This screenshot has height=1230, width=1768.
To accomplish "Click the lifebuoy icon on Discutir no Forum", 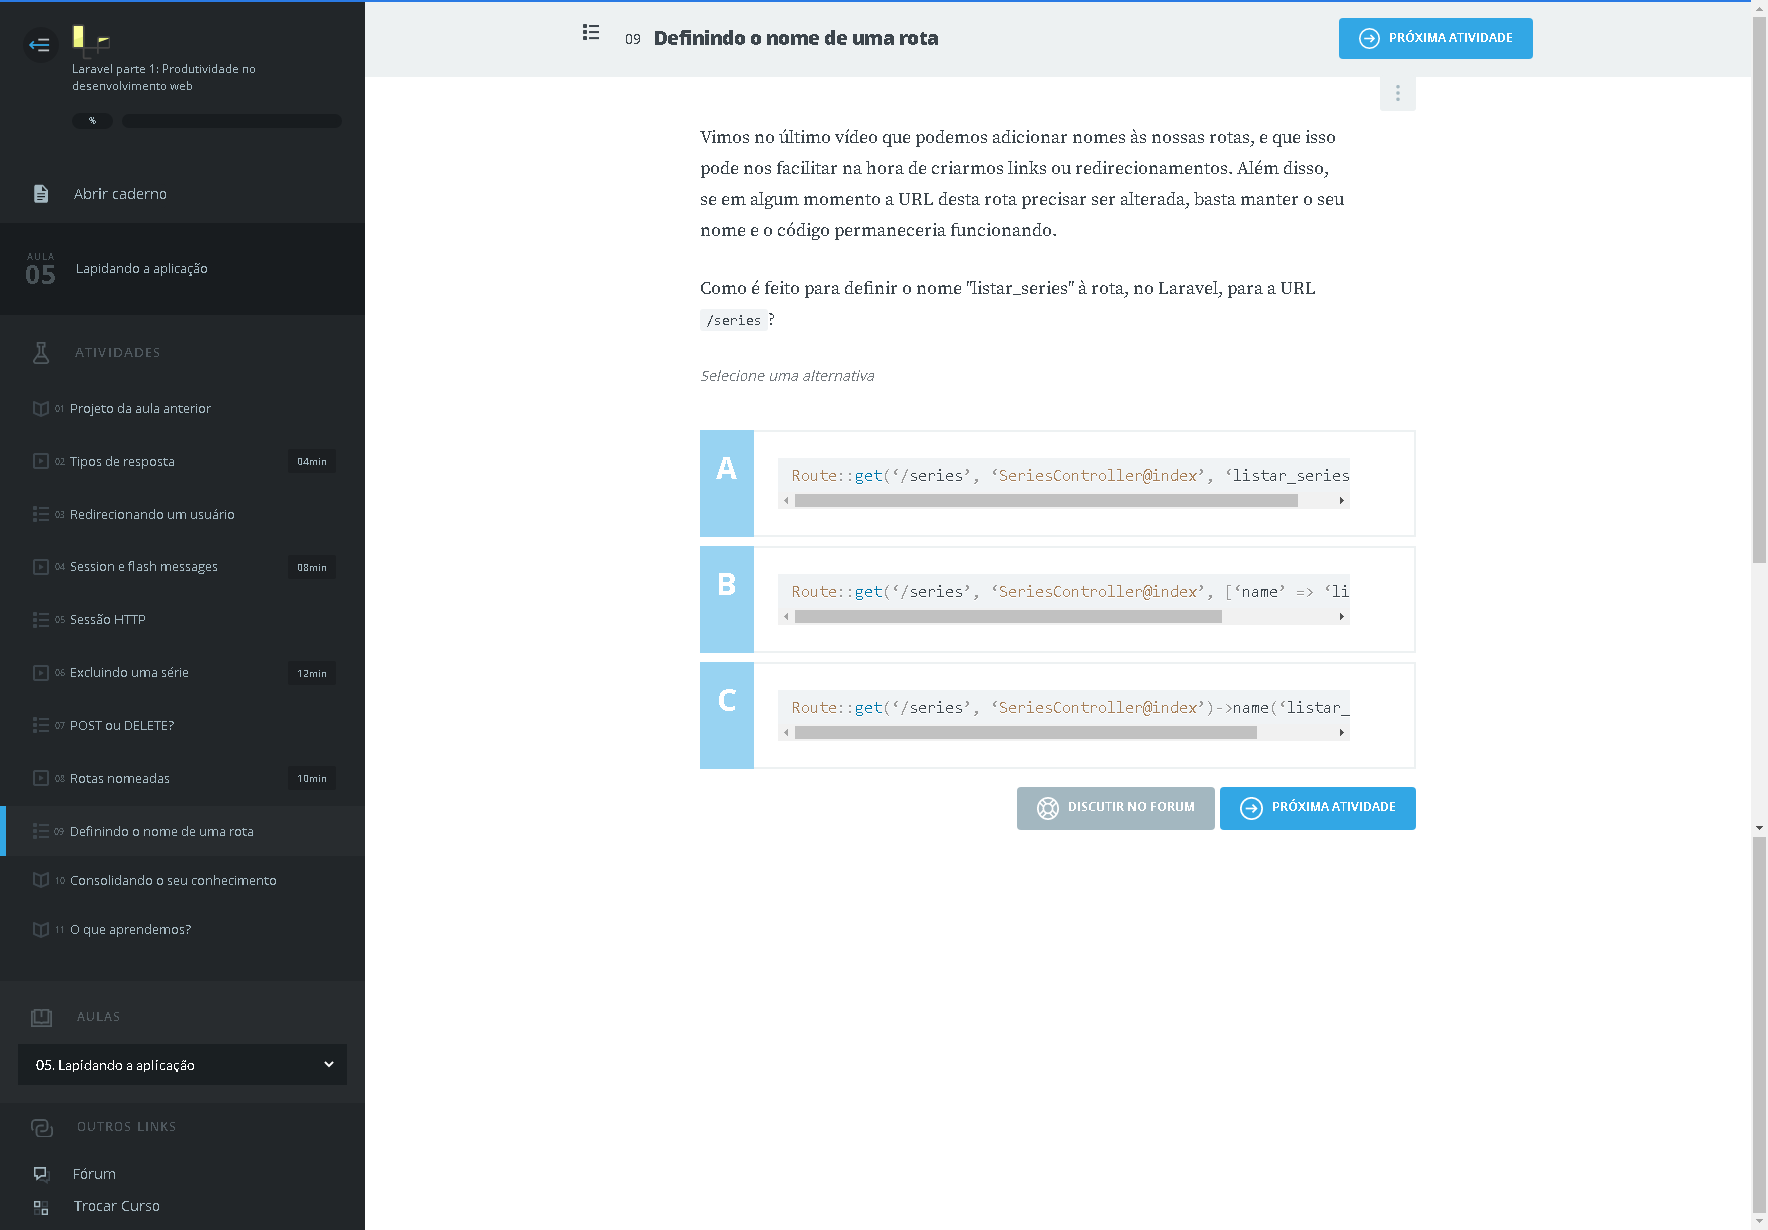I will pos(1047,808).
